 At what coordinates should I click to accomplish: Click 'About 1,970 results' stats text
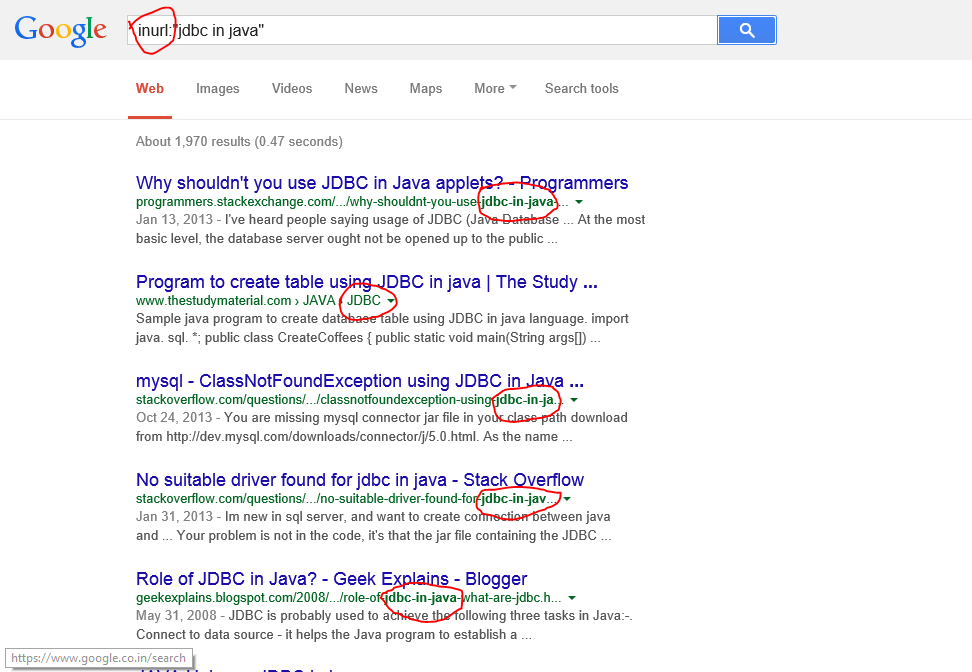point(239,141)
